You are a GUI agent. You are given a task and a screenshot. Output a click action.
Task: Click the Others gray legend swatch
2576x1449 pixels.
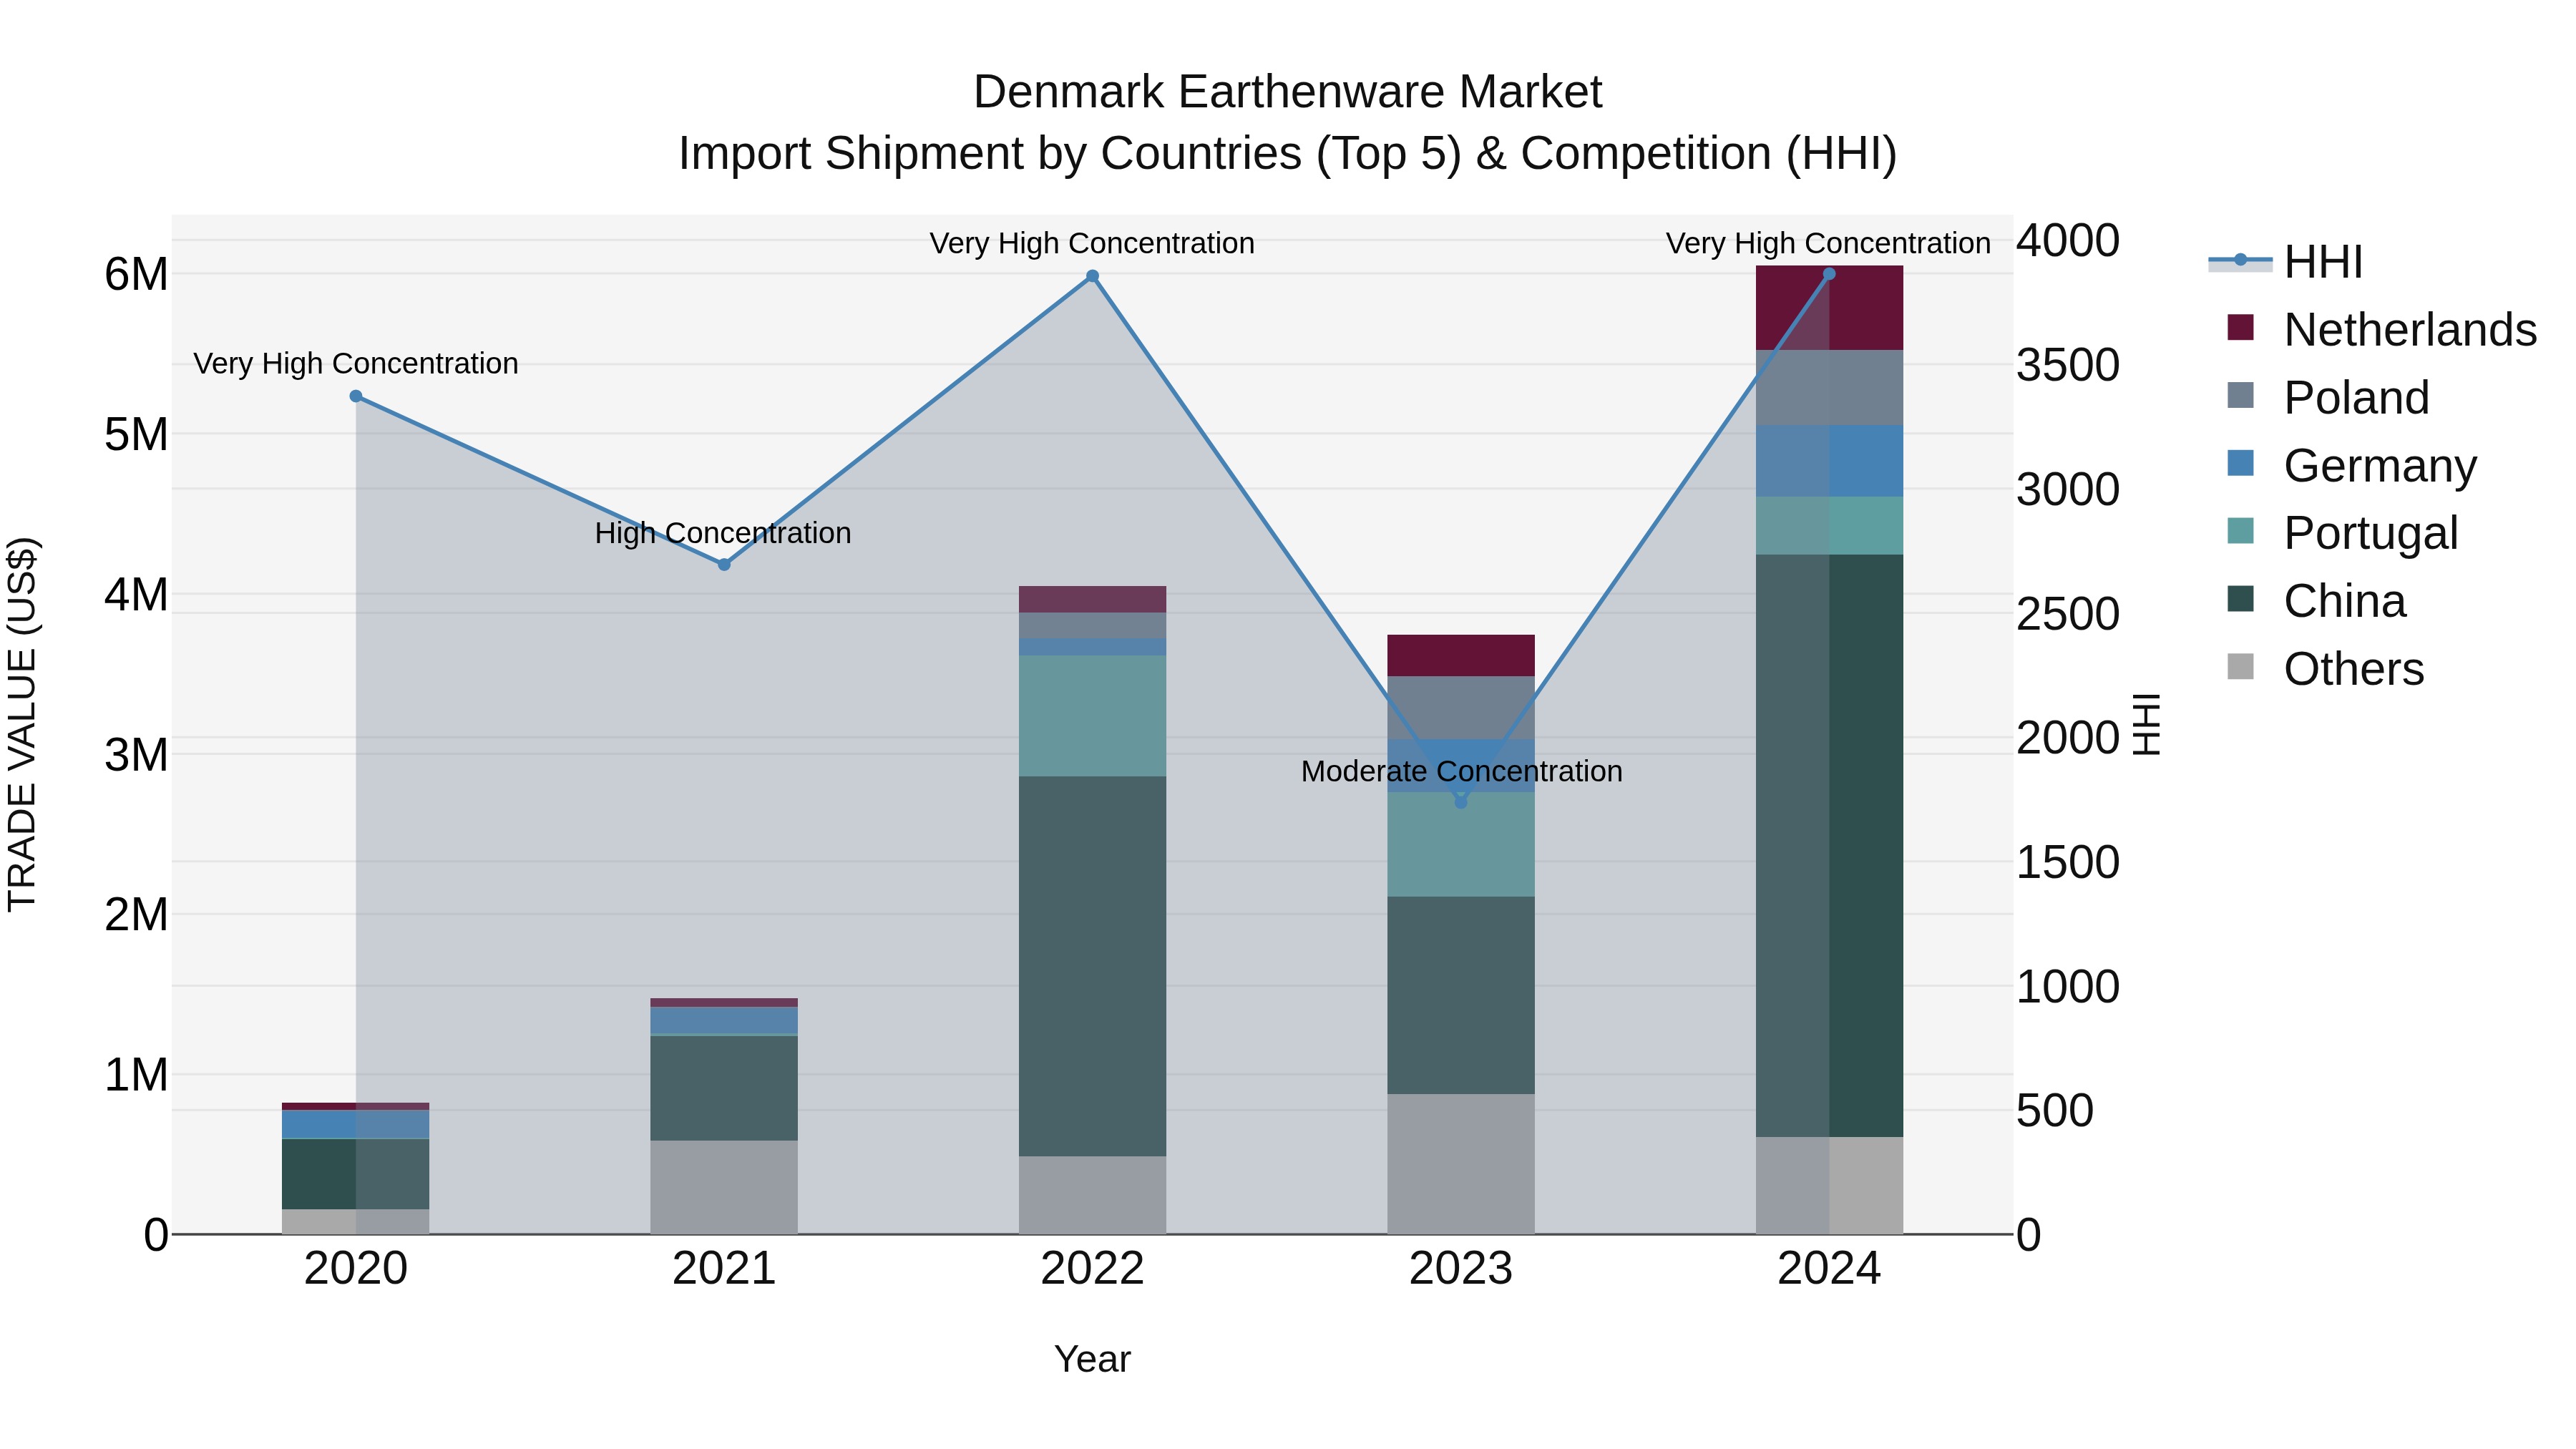click(2241, 667)
